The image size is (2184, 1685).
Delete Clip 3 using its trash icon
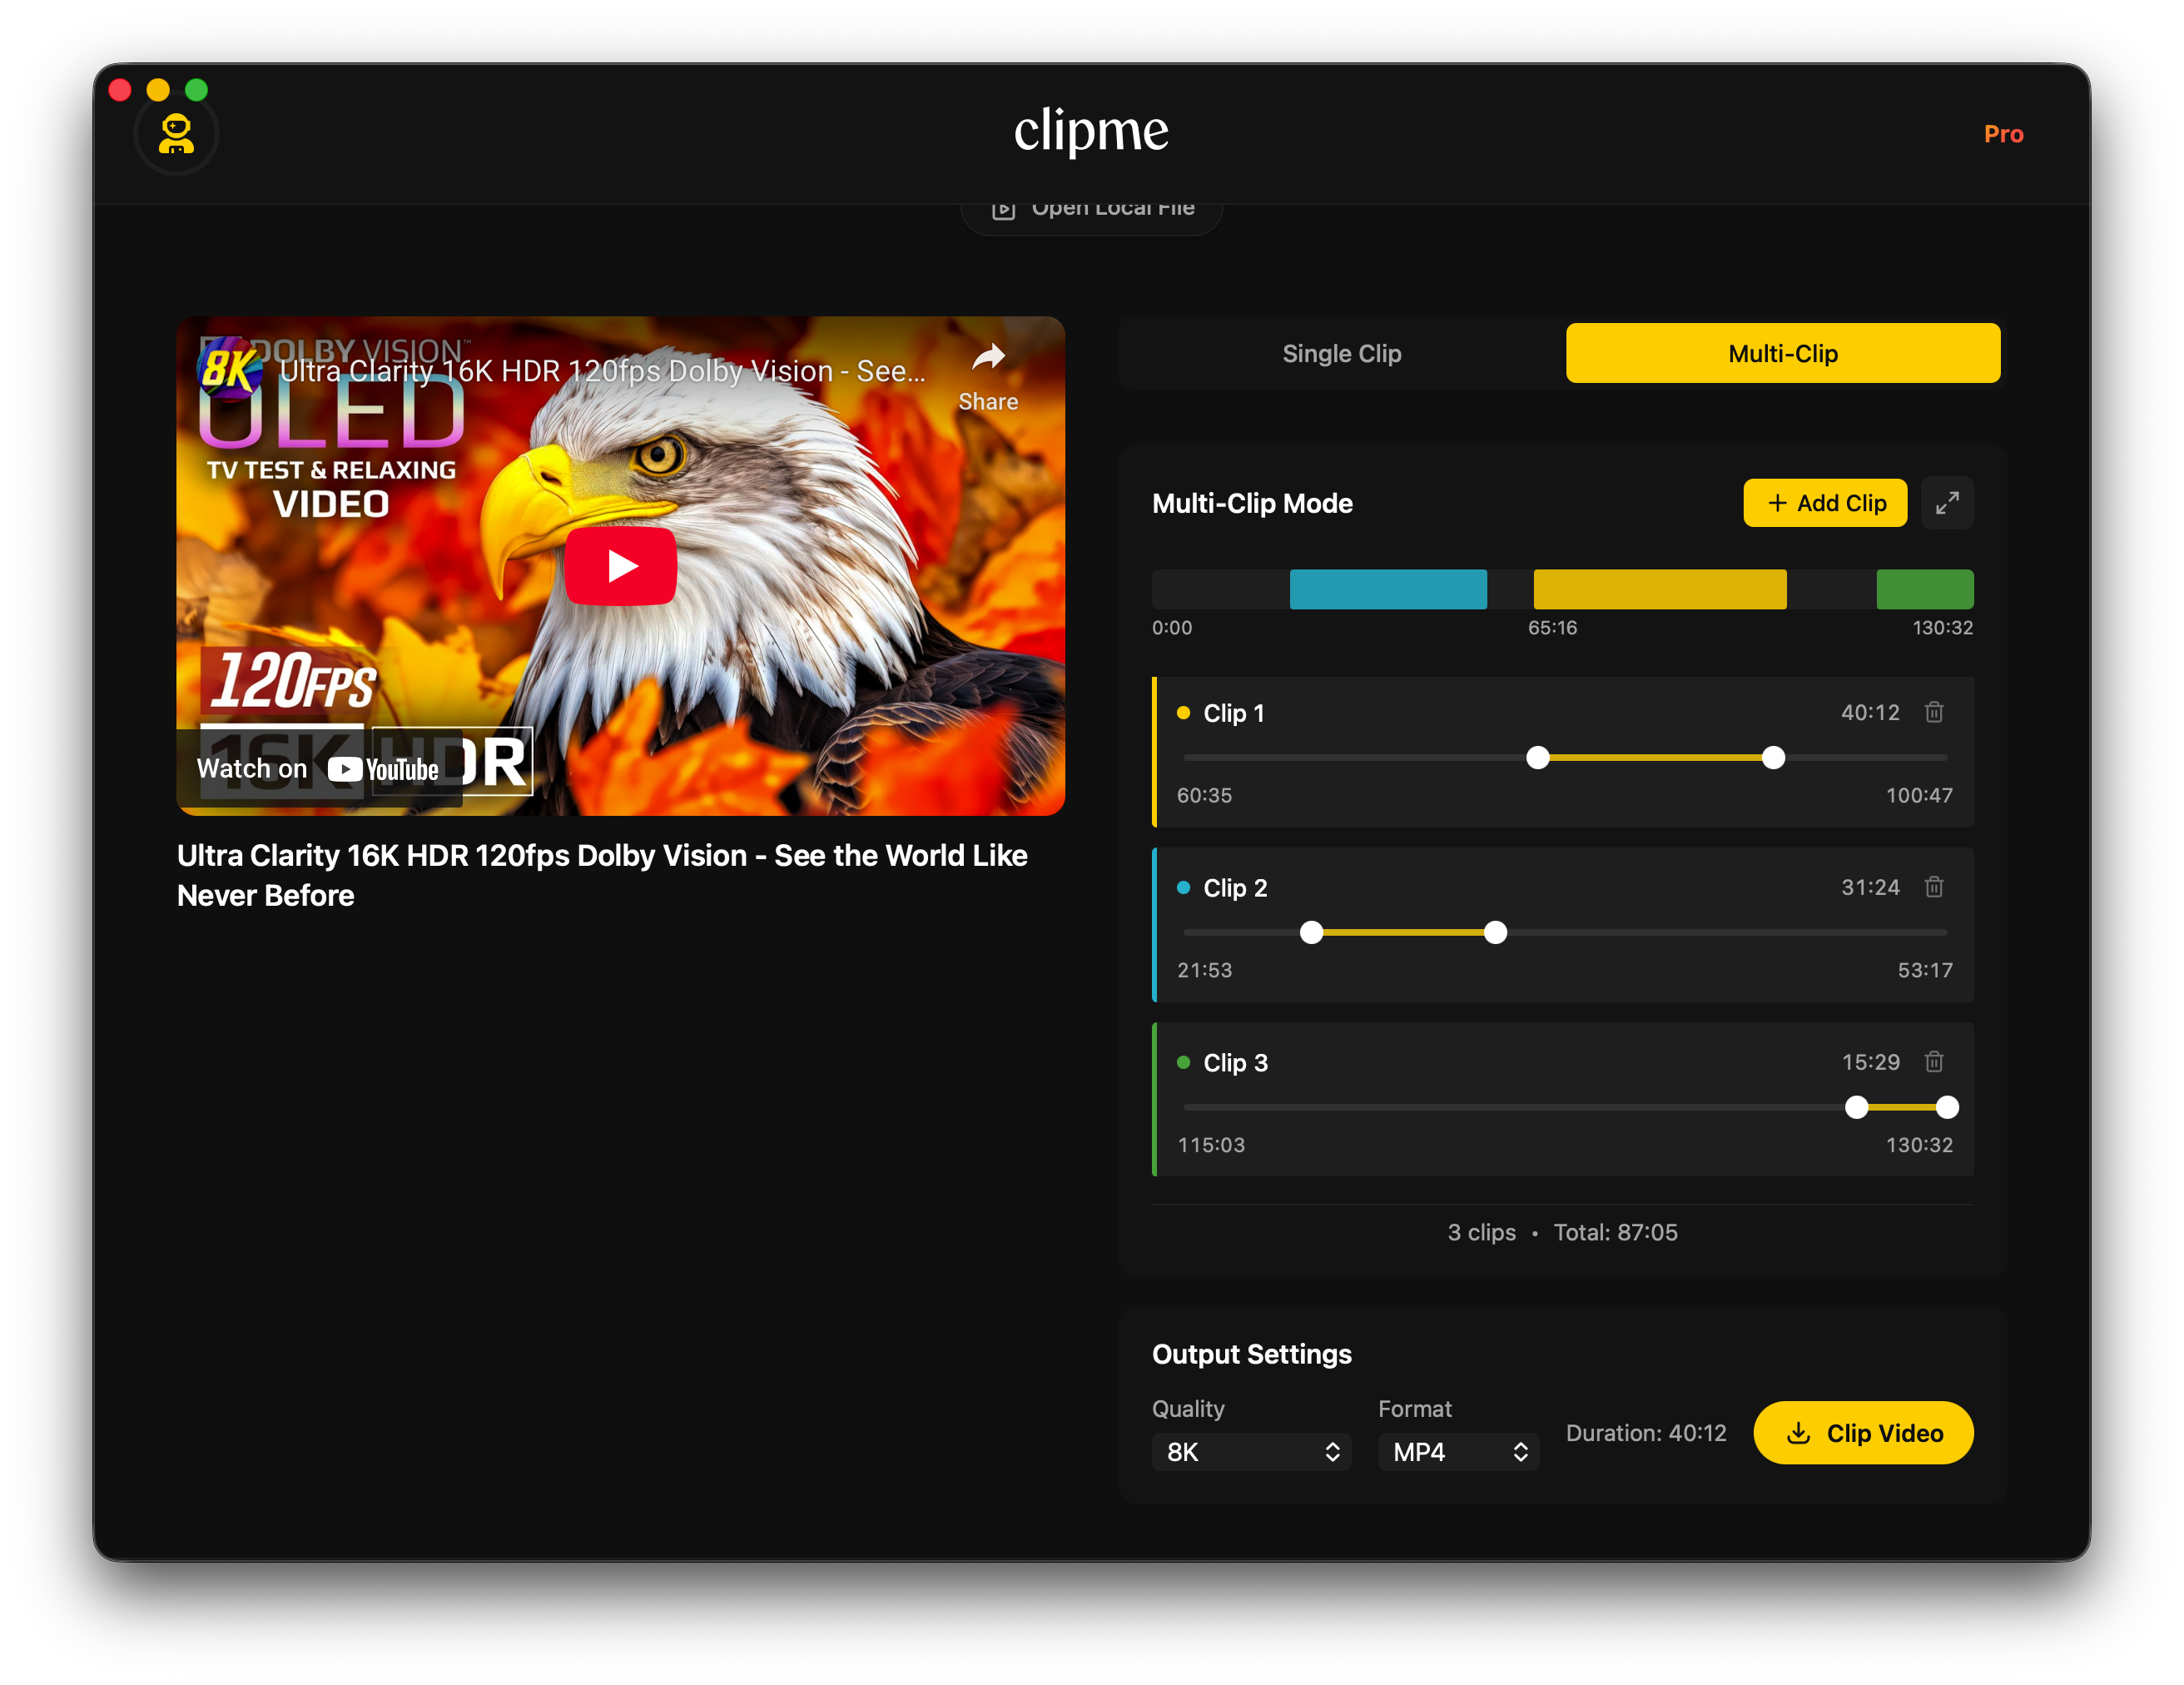1935,1062
